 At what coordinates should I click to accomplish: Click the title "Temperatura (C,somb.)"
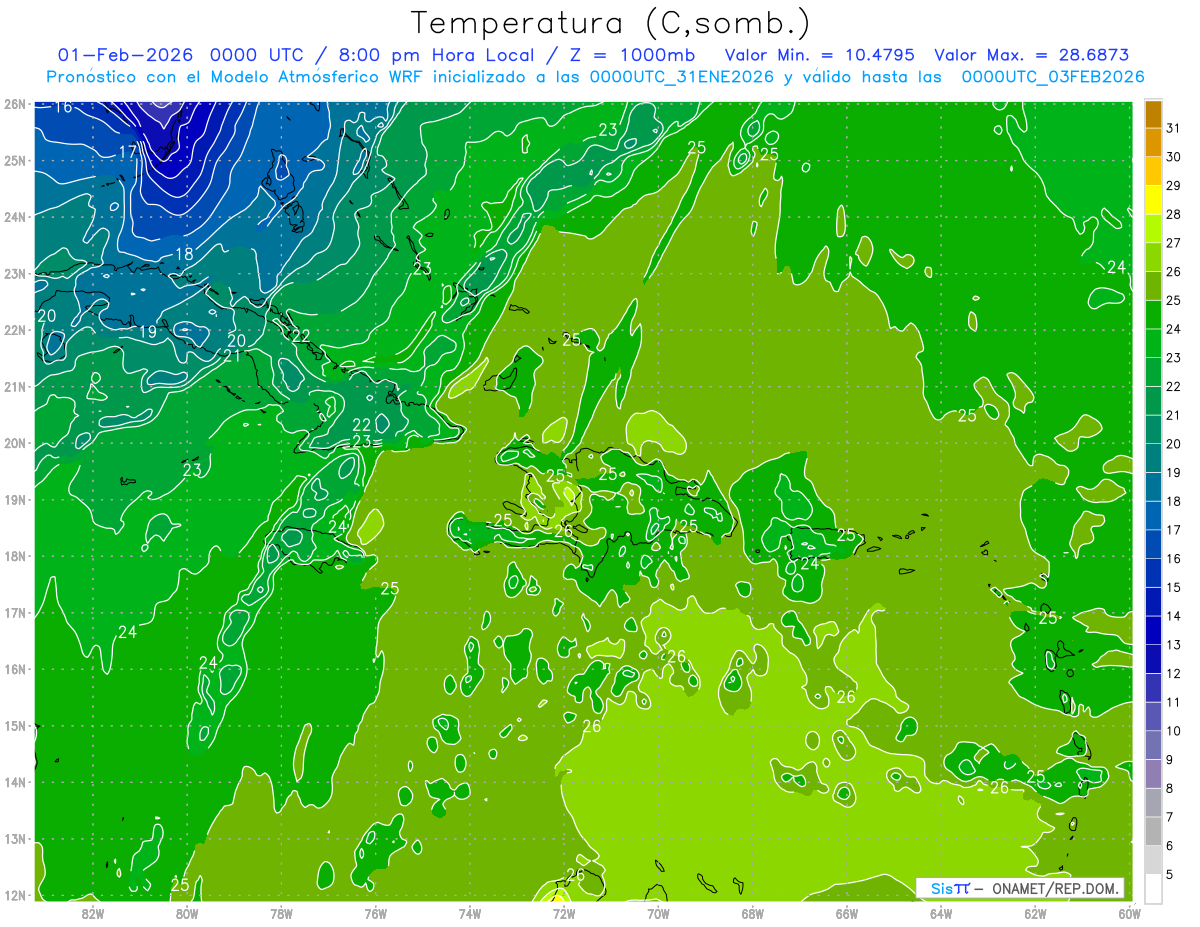pos(611,23)
